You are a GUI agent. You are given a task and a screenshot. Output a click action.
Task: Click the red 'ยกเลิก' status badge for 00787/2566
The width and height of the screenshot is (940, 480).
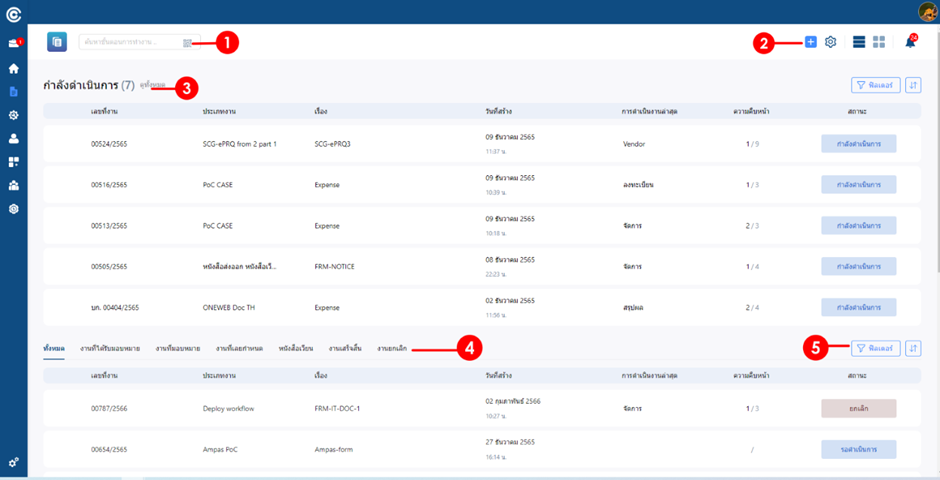tap(858, 408)
